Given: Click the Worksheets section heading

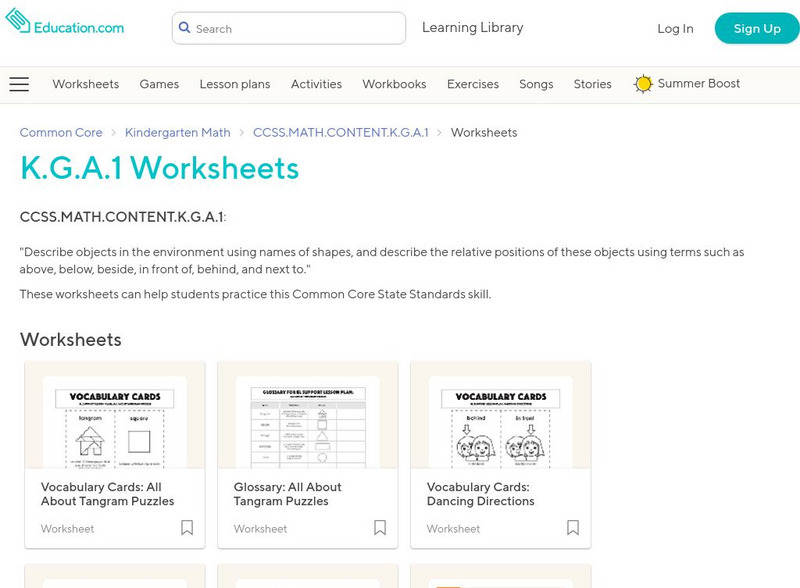Looking at the screenshot, I should click(70, 340).
